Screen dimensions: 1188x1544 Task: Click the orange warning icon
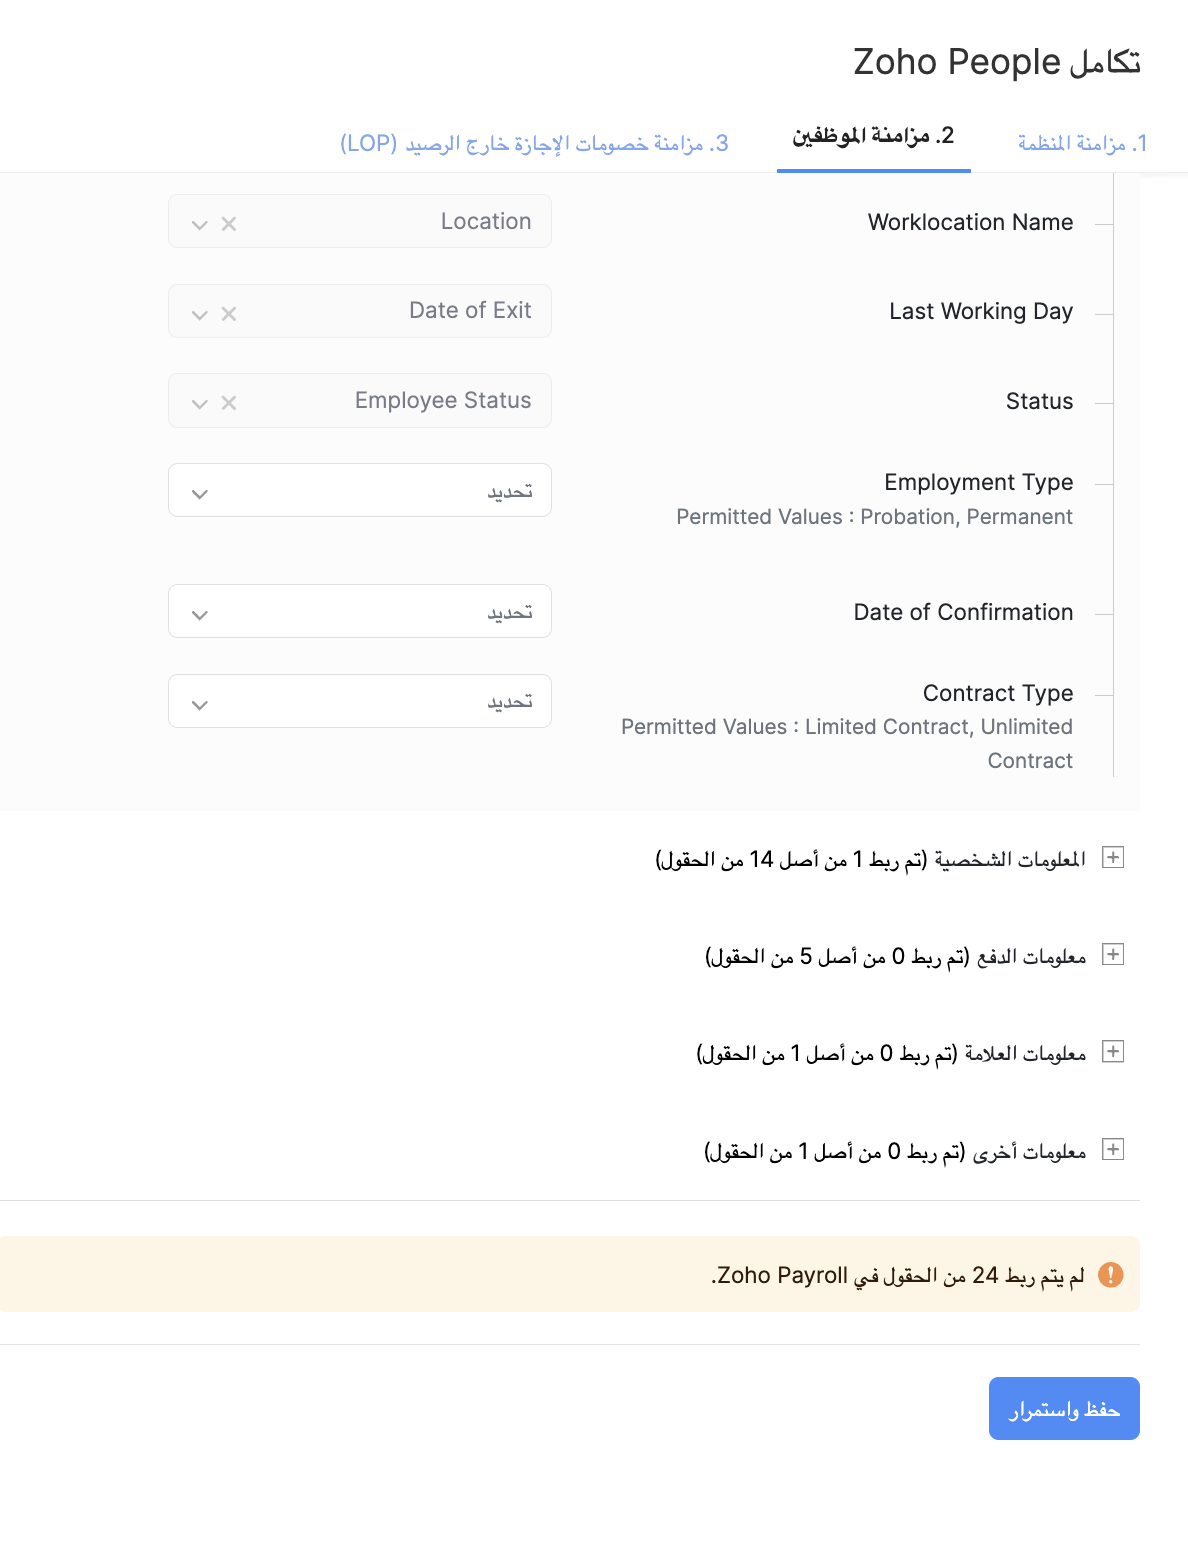coord(1110,1275)
